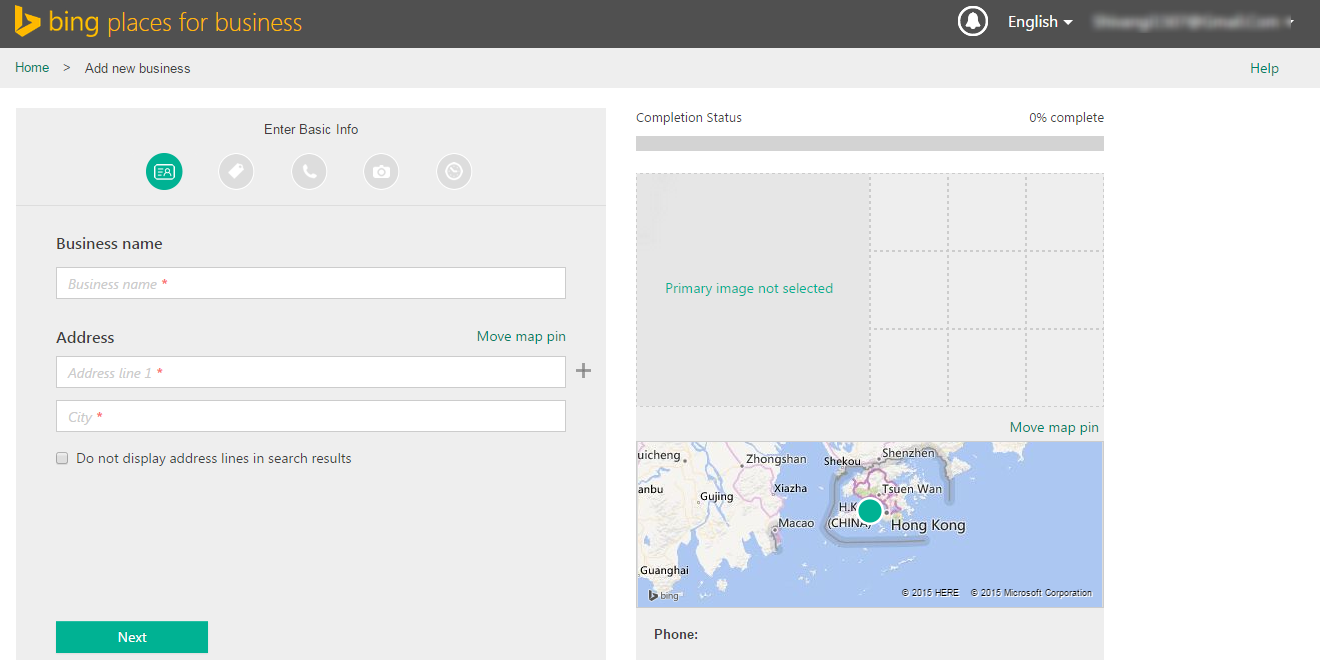Click the 'Add new business' breadcrumb text
Image resolution: width=1320 pixels, height=660 pixels.
tap(137, 68)
